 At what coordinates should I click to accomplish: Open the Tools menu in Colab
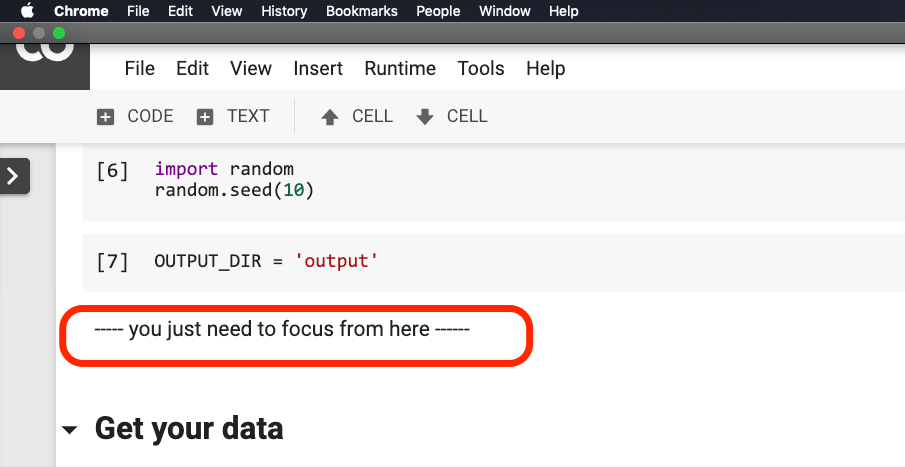(481, 68)
